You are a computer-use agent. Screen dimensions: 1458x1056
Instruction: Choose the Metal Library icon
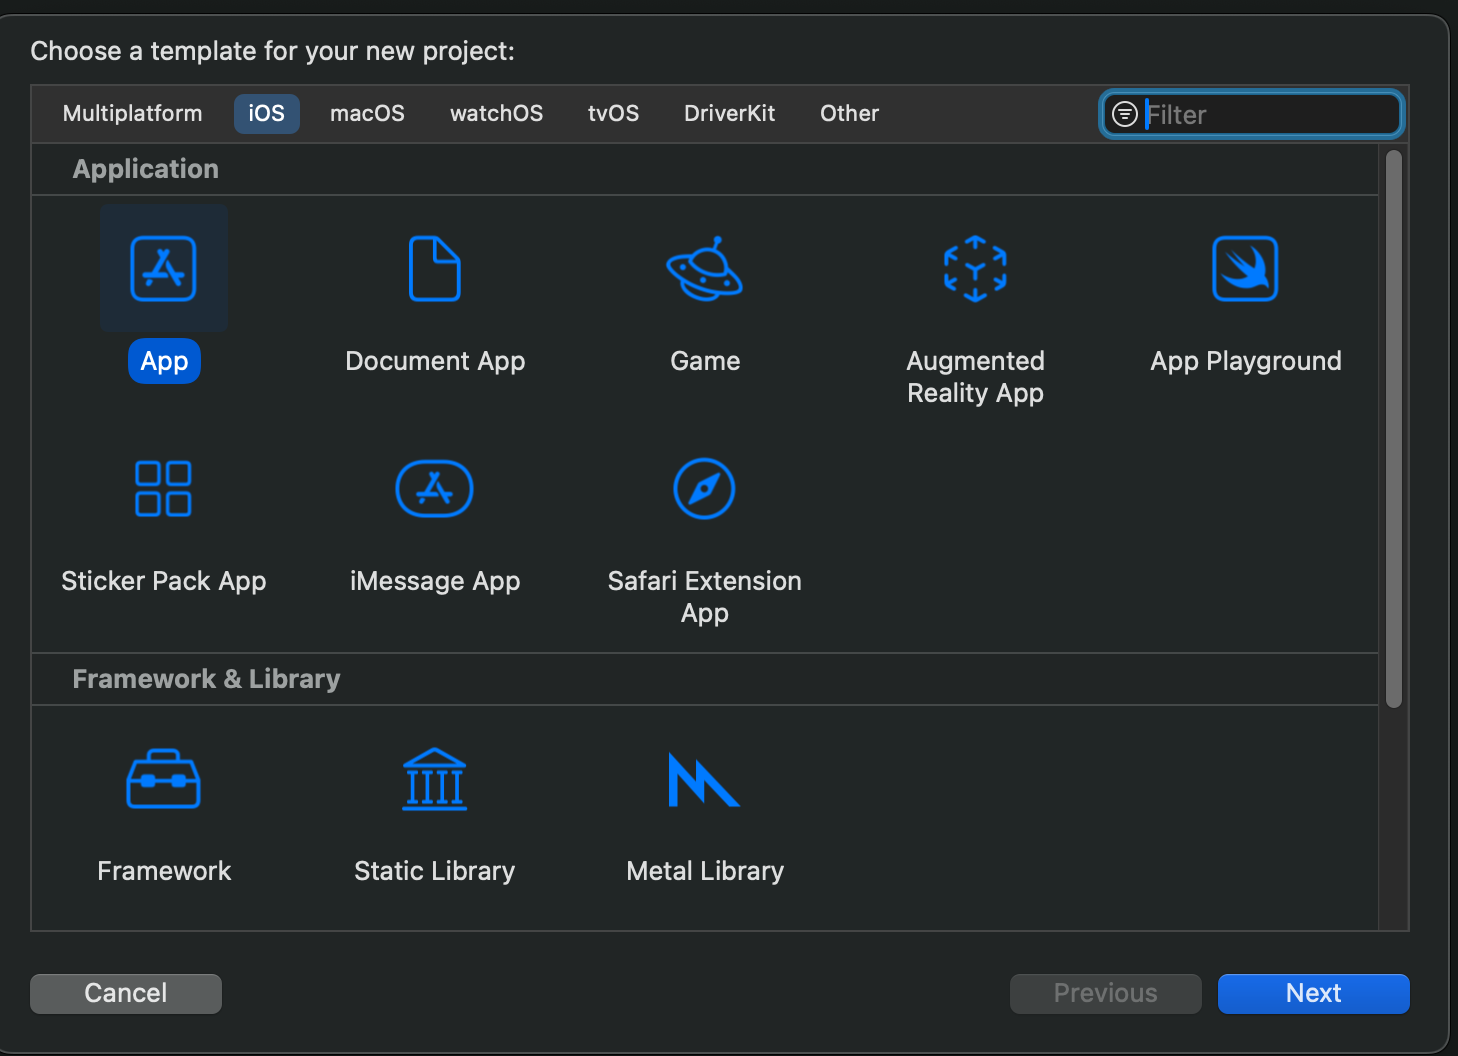[x=704, y=779]
